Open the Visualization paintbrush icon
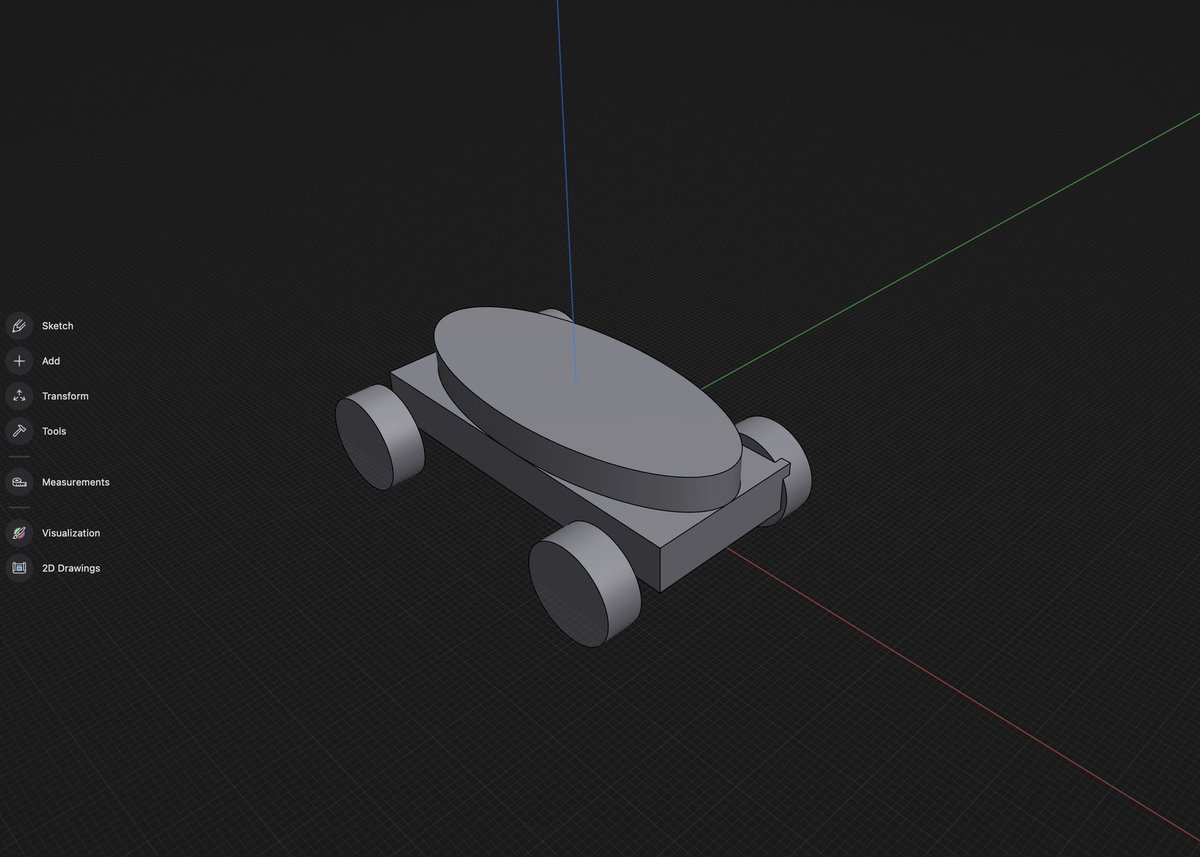 point(18,532)
